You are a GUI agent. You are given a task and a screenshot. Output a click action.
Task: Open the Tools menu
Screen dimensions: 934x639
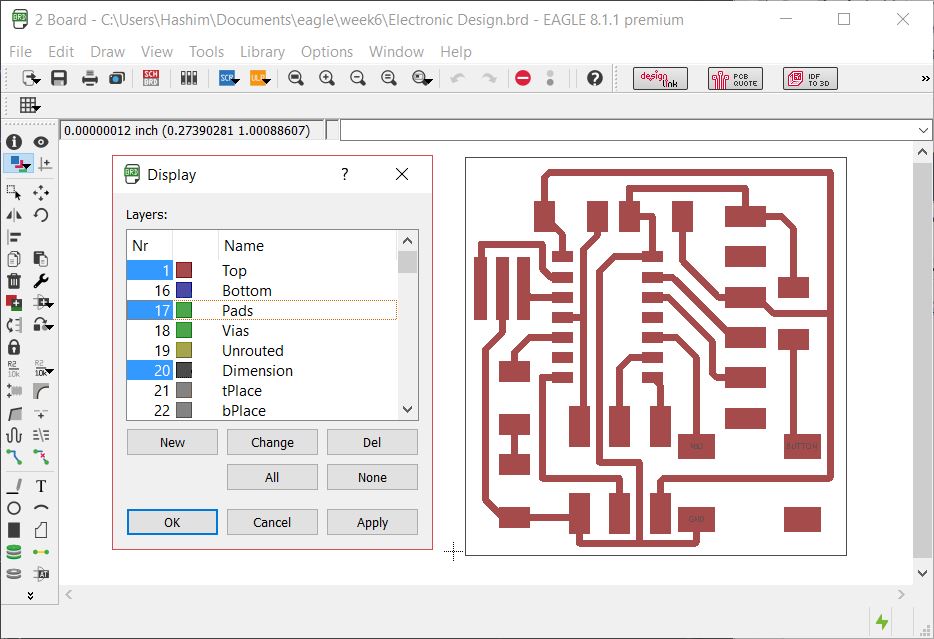(x=207, y=52)
